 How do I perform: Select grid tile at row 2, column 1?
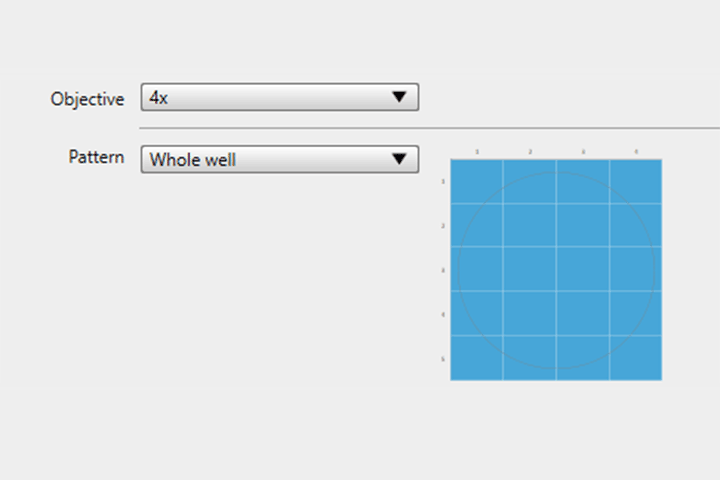tap(476, 225)
